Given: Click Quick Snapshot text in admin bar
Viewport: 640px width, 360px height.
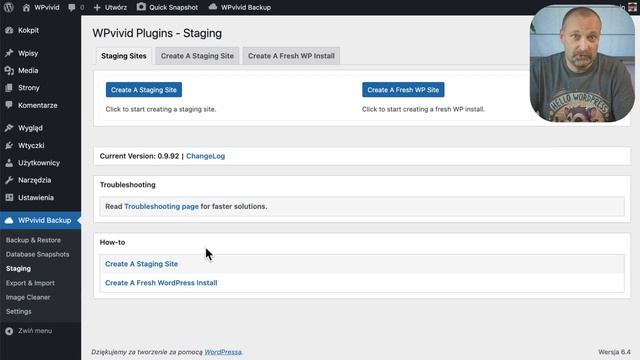Looking at the screenshot, I should [x=173, y=7].
